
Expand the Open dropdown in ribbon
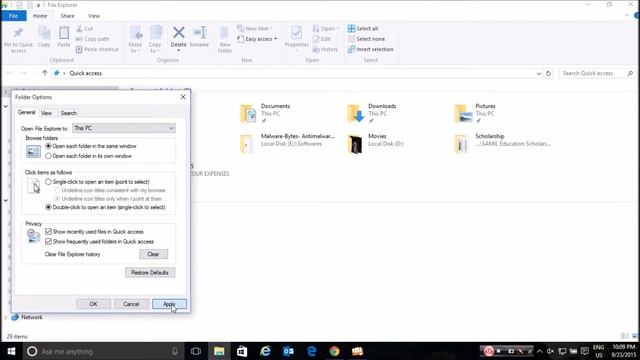click(x=326, y=29)
